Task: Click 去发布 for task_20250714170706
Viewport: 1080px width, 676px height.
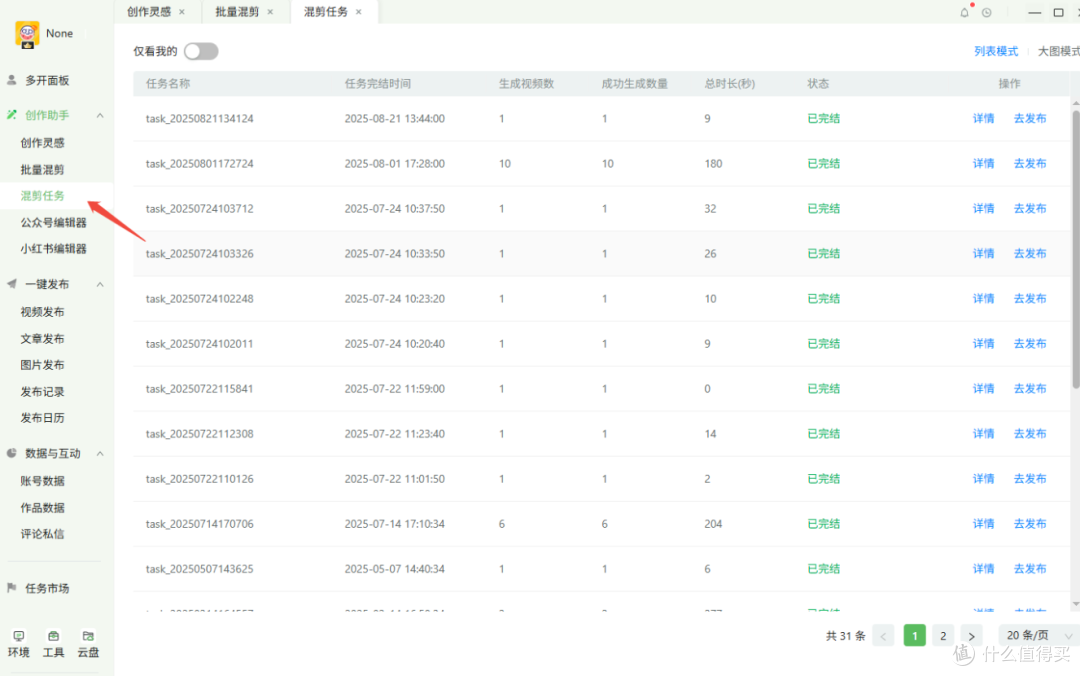Action: 1030,524
